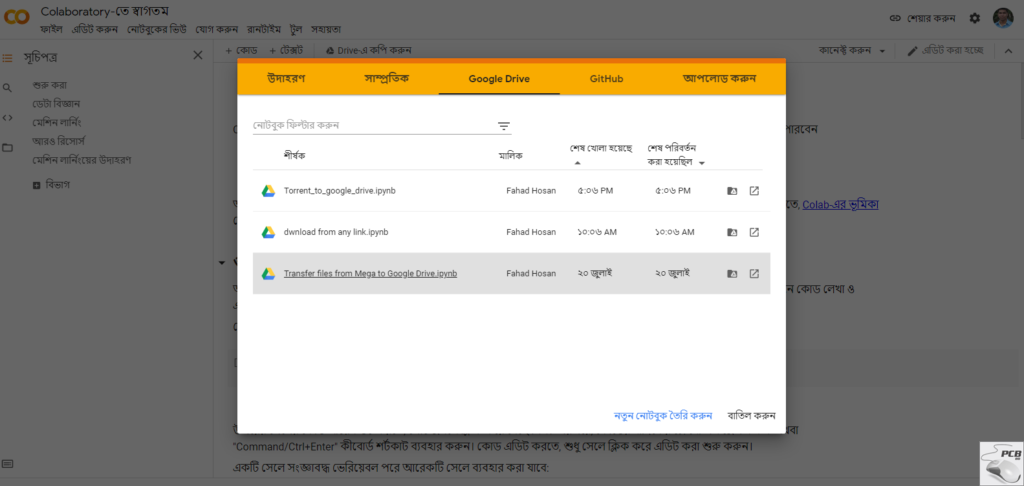Image resolution: width=1024 pixels, height=486 pixels.
Task: Open the সহায়তা menu
Action: 325,29
